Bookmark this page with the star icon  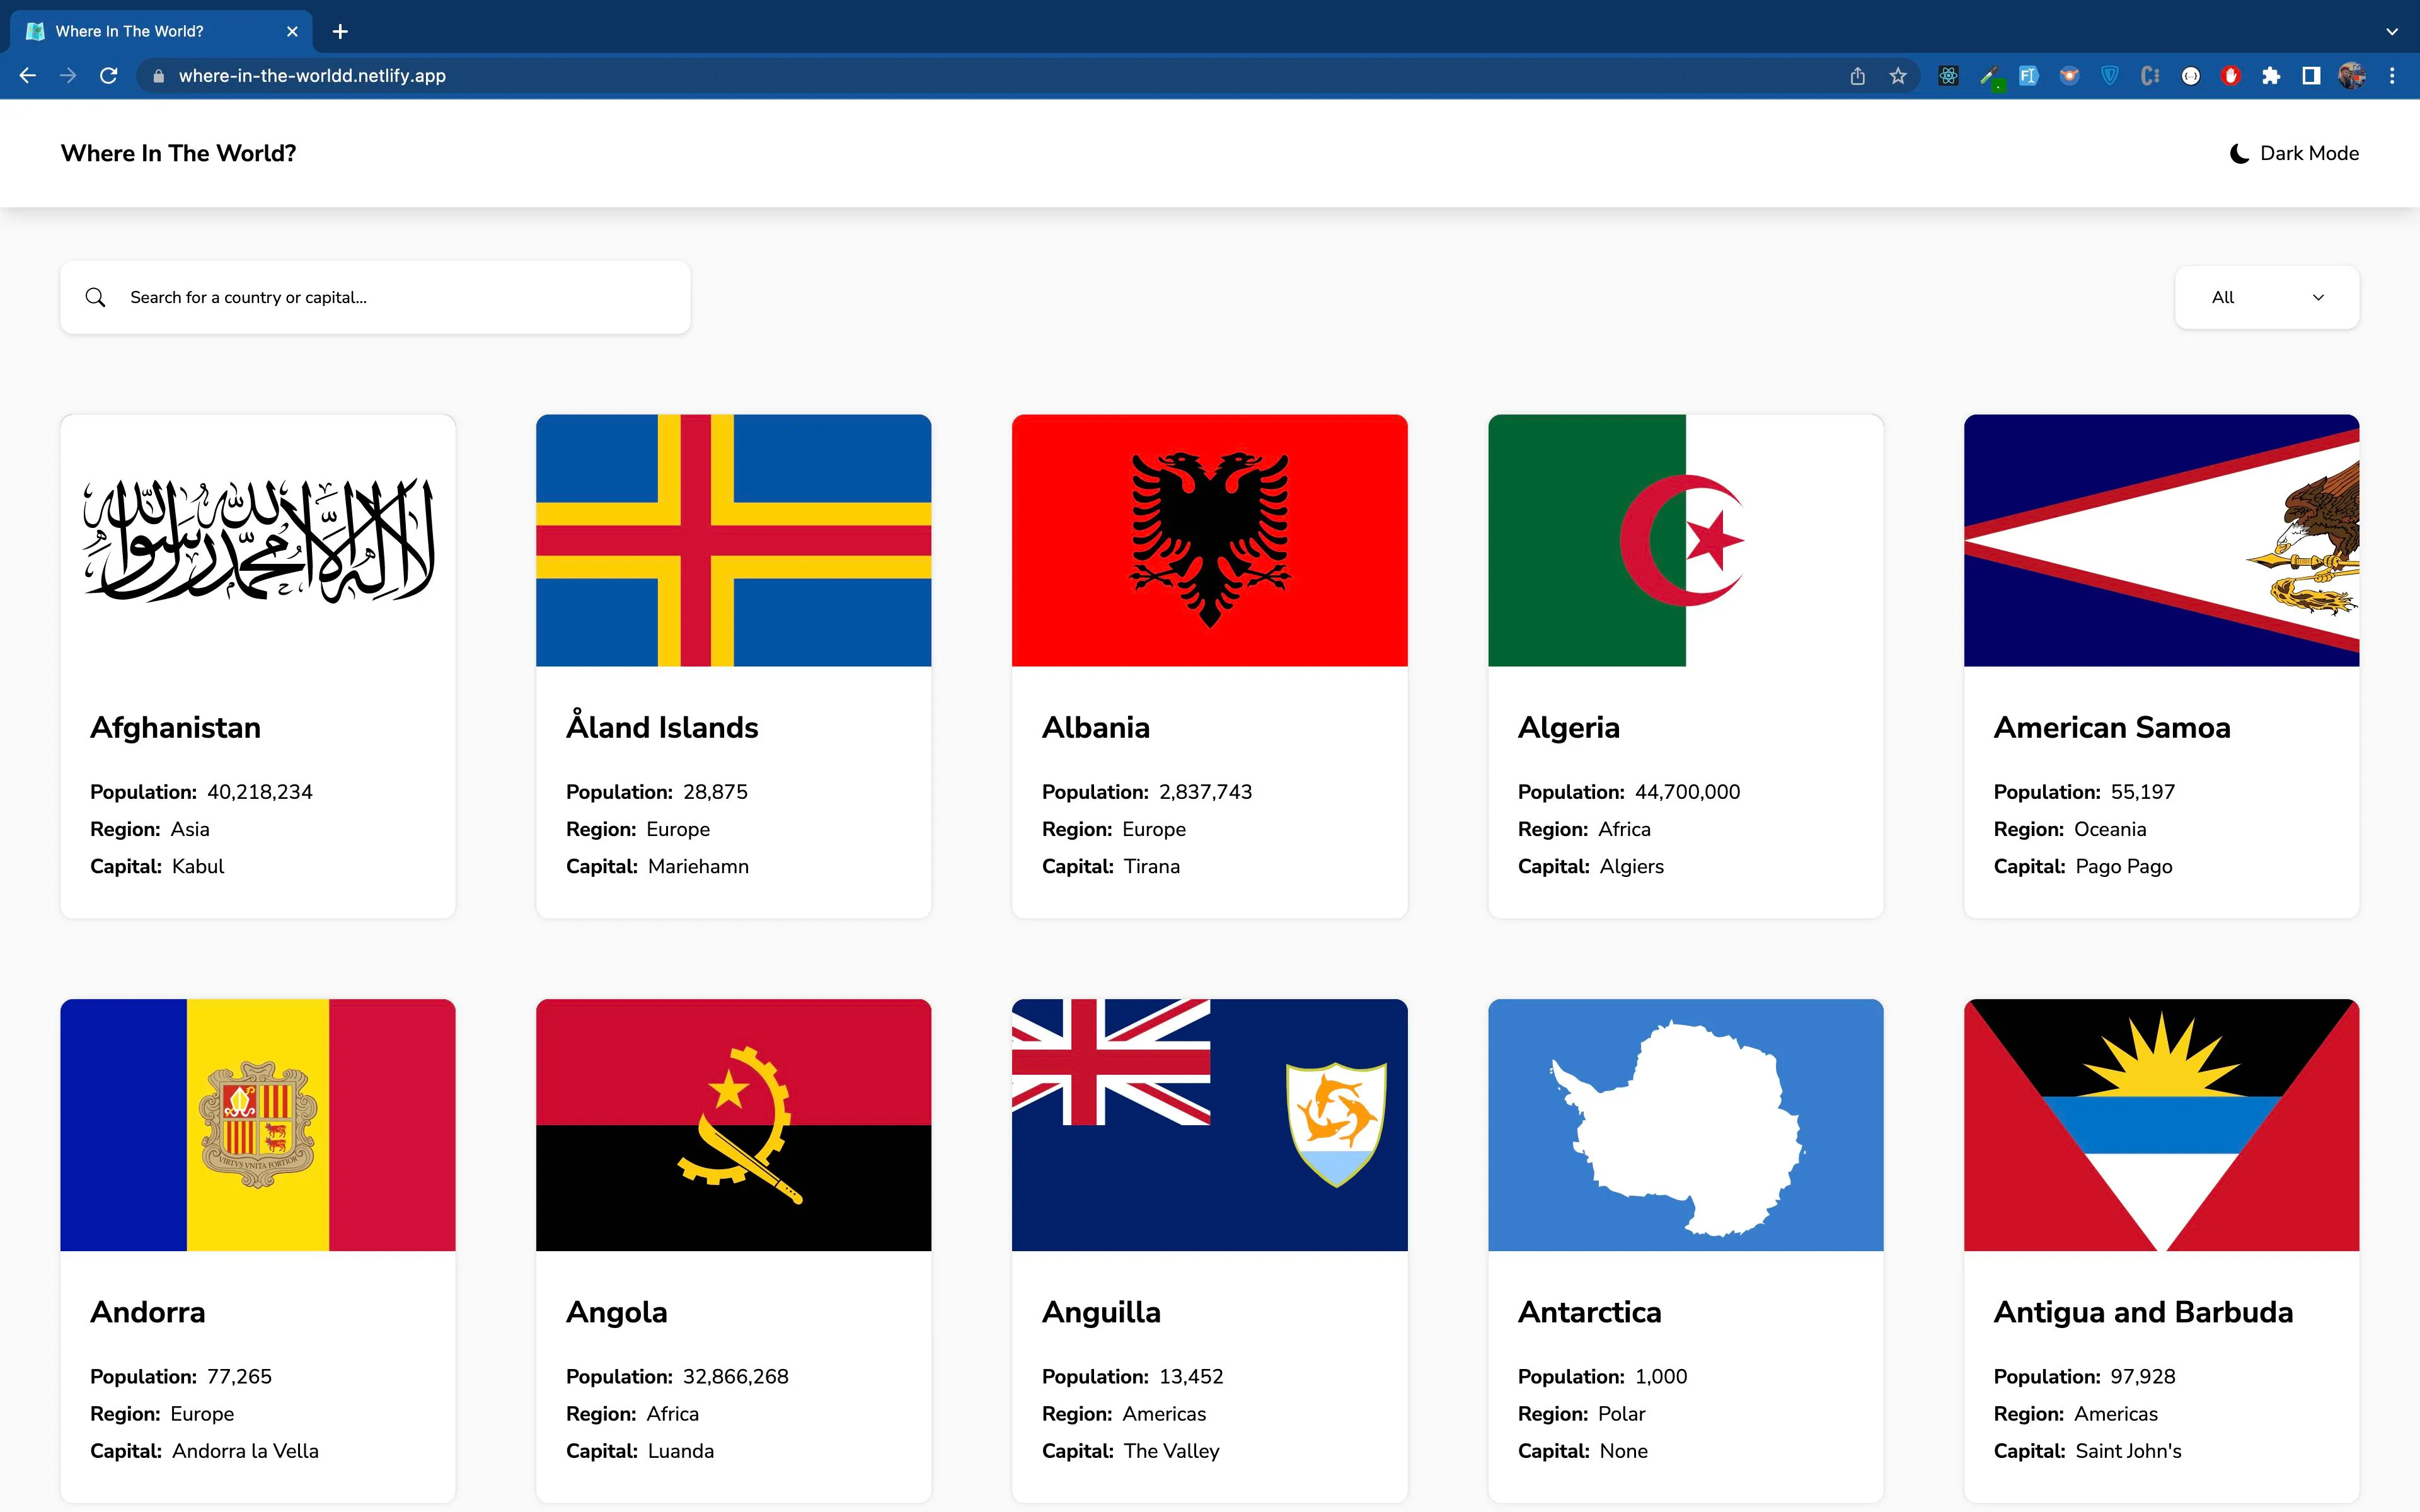(x=1897, y=76)
